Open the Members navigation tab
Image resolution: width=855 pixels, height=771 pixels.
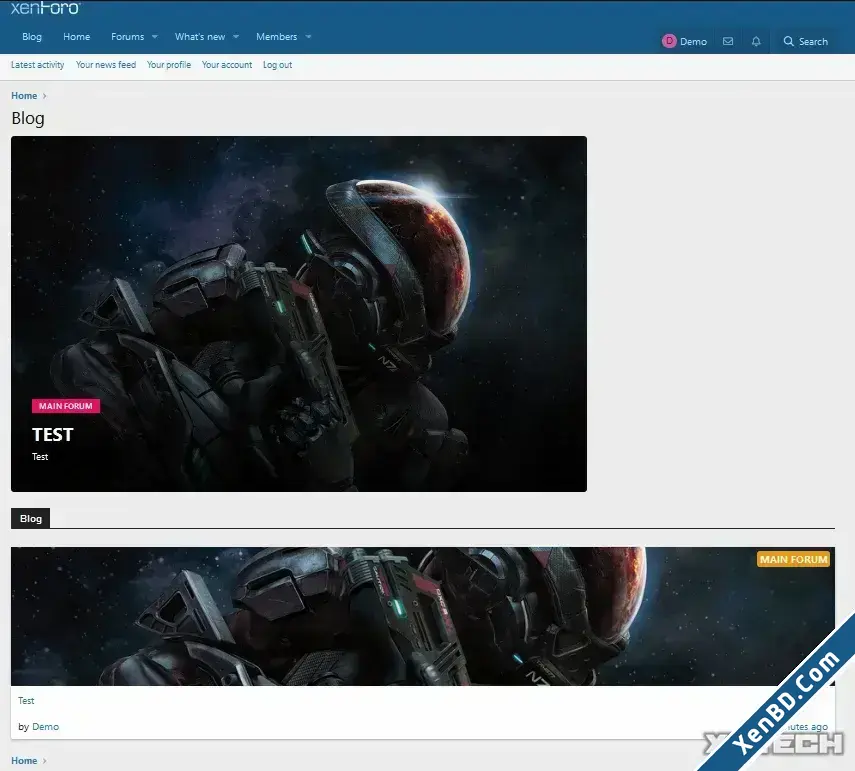click(276, 37)
